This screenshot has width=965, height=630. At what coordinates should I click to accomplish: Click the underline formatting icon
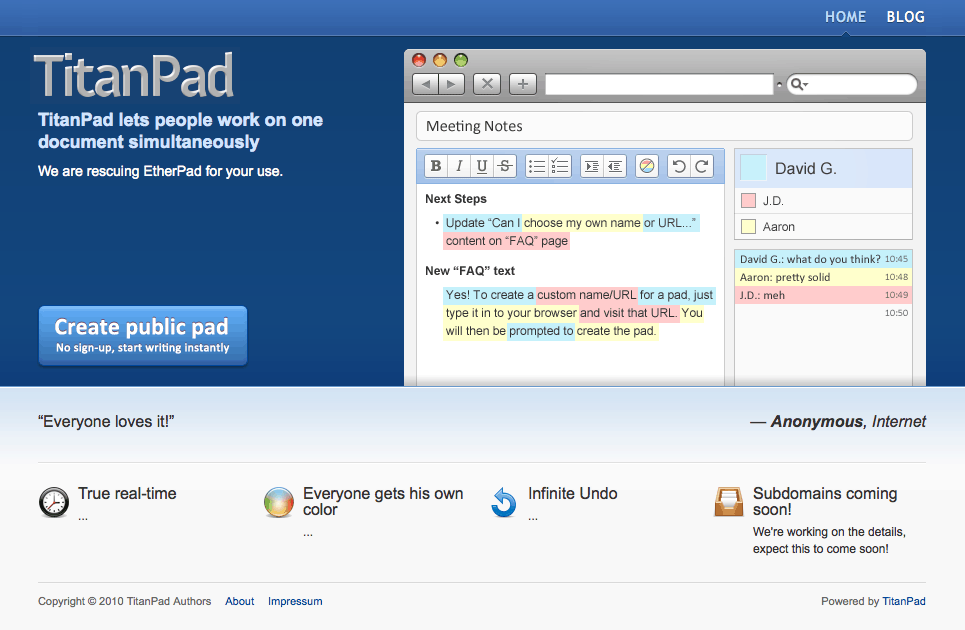click(482, 167)
